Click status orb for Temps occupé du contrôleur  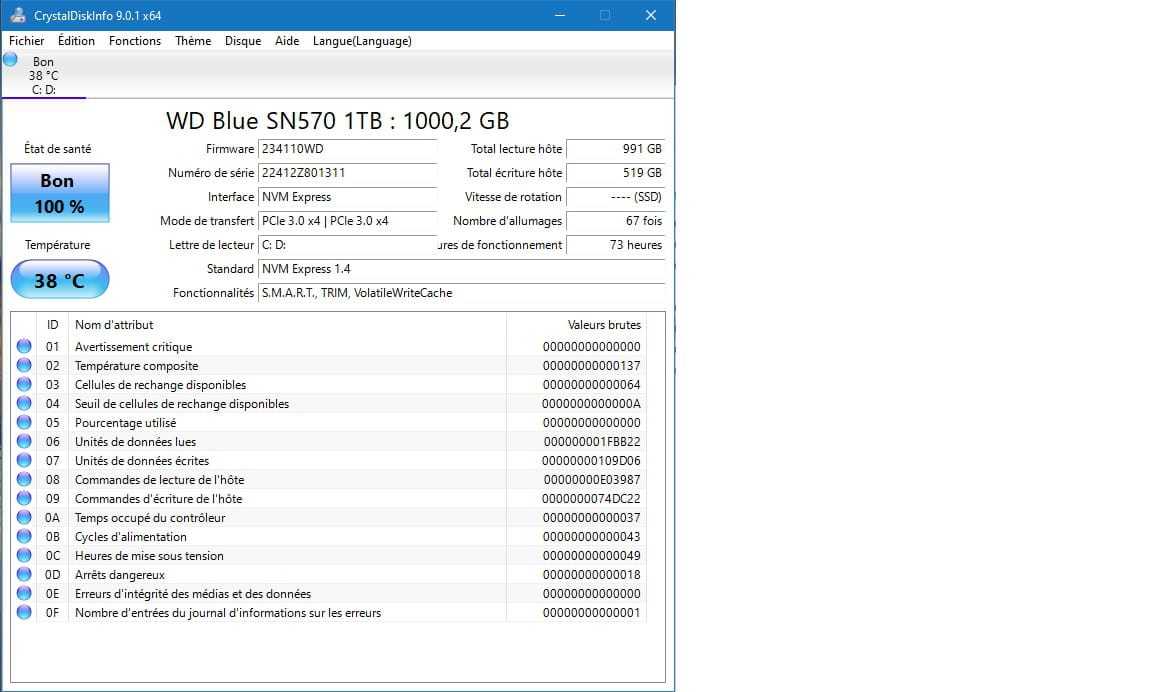click(24, 517)
